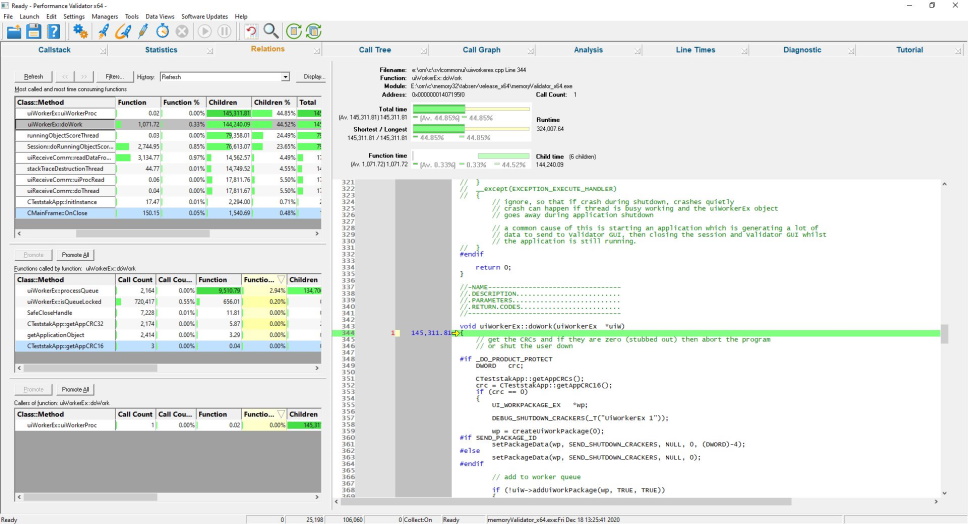
Task: Open the Data Views menu
Action: pyautogui.click(x=160, y=17)
